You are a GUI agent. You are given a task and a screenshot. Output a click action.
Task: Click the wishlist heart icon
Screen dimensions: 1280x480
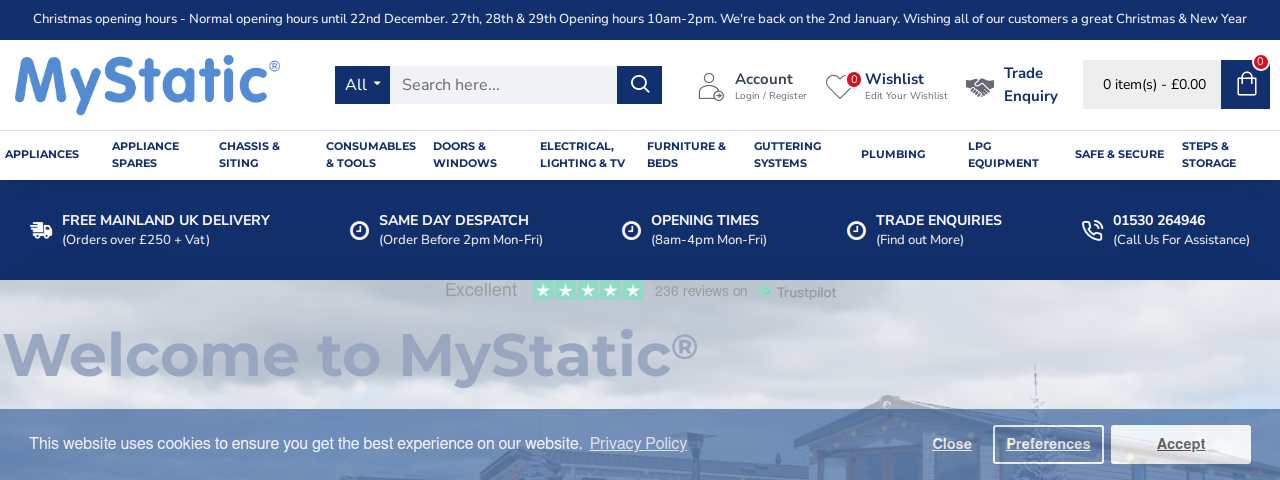(838, 88)
